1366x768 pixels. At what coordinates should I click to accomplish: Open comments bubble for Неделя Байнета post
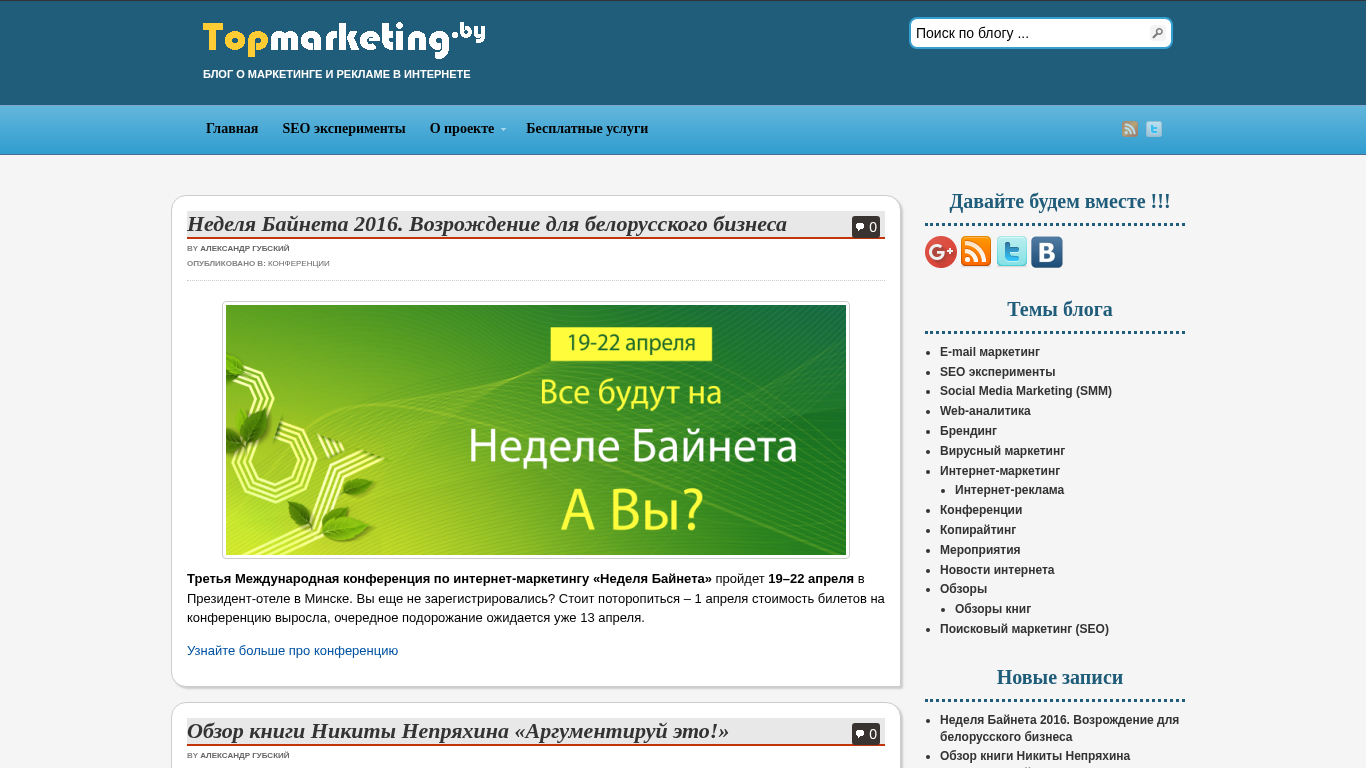[866, 227]
